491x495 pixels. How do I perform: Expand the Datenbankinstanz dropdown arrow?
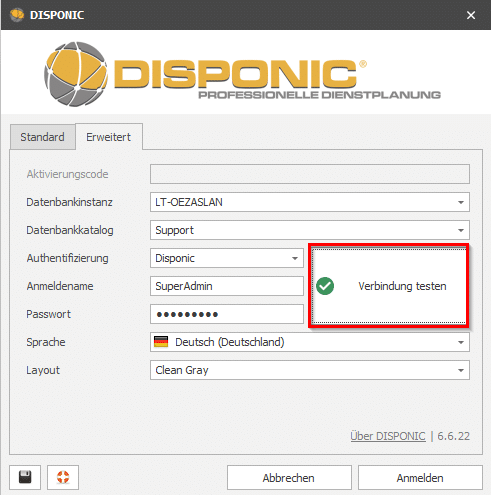[x=461, y=202]
